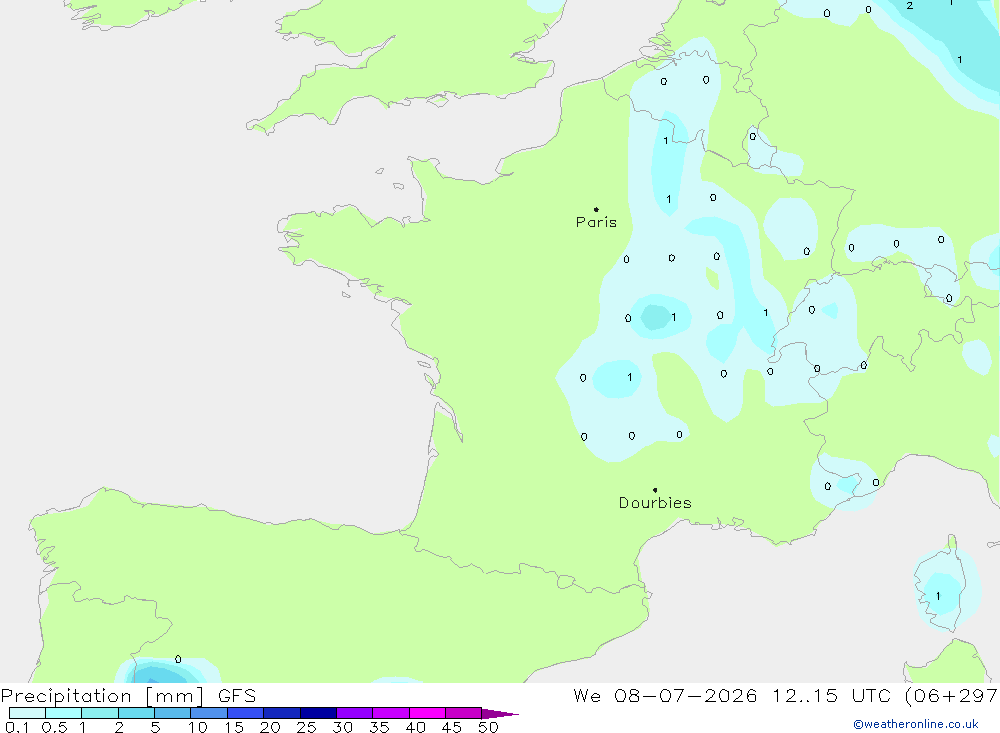Click the legend's arrow tip above 50

(500, 714)
